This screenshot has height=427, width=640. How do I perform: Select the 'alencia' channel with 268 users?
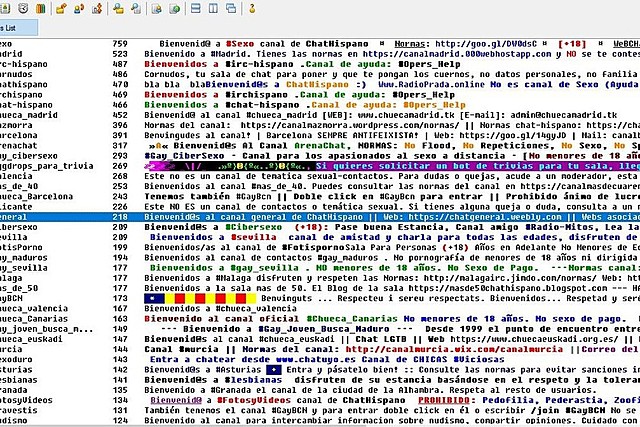tap(320, 176)
